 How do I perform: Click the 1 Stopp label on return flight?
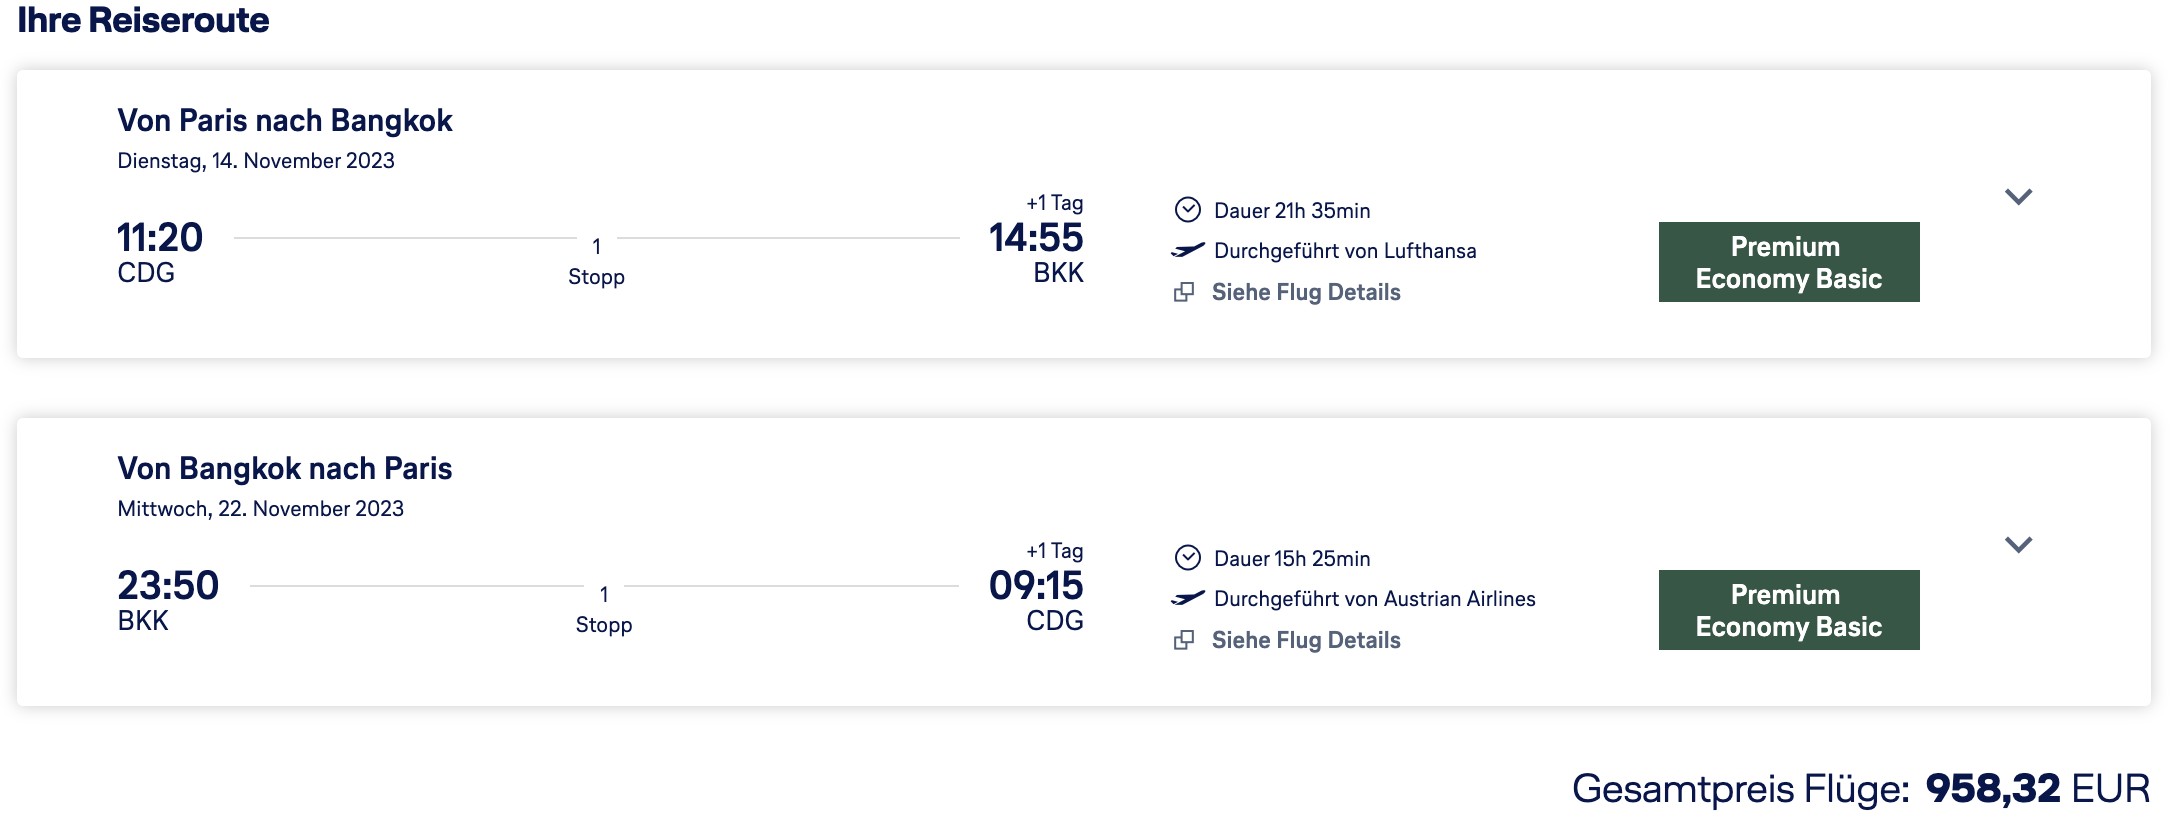click(x=603, y=610)
